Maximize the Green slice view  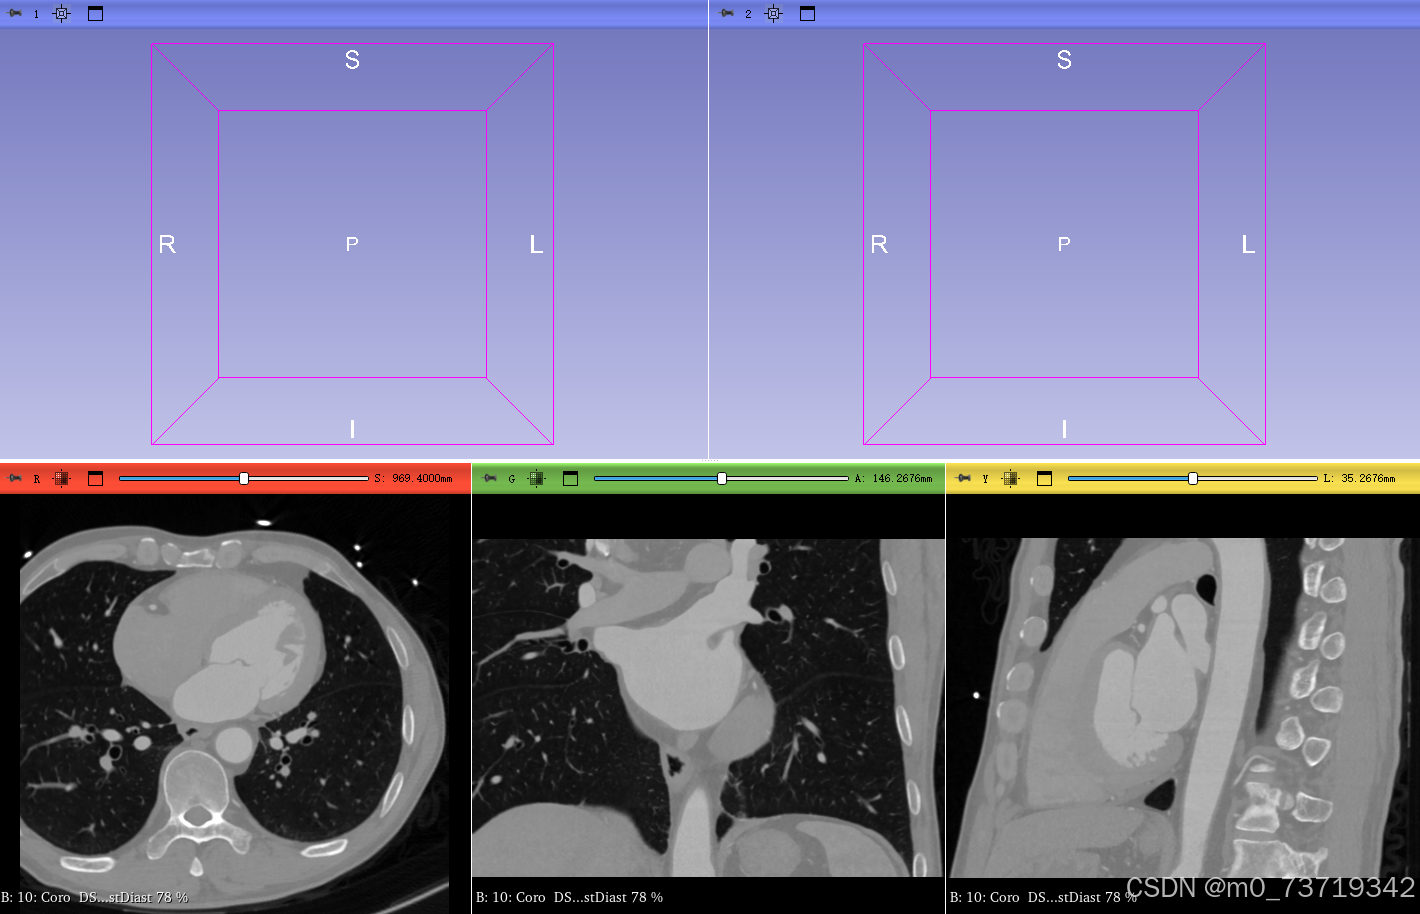tap(570, 479)
